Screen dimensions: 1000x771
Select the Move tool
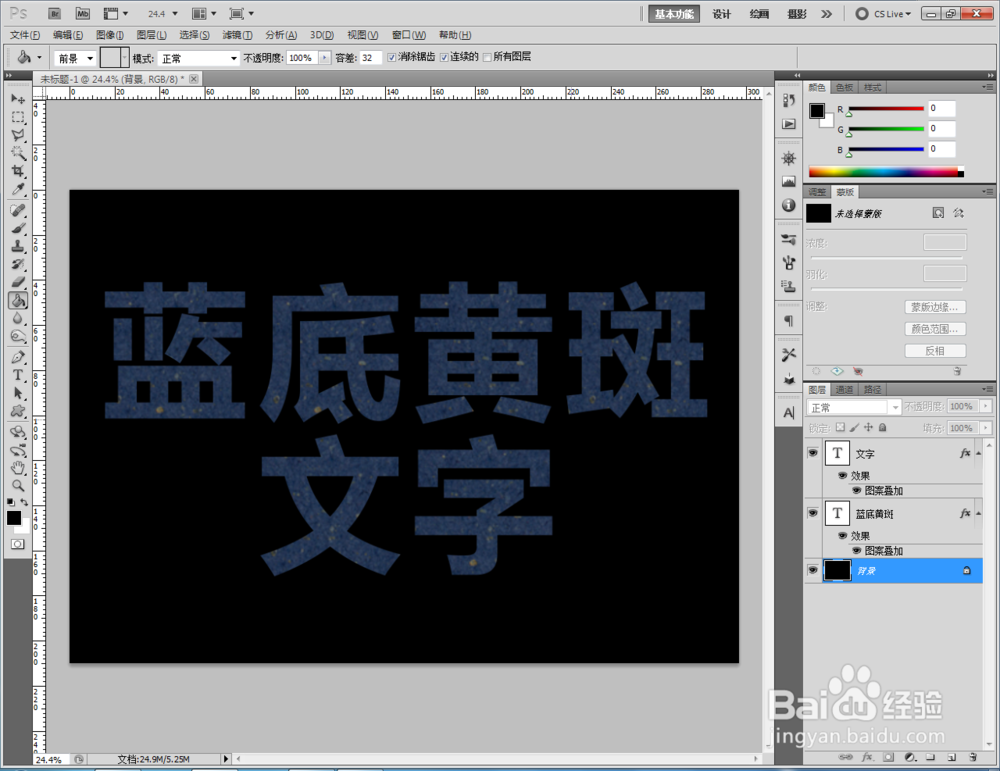pyautogui.click(x=18, y=99)
